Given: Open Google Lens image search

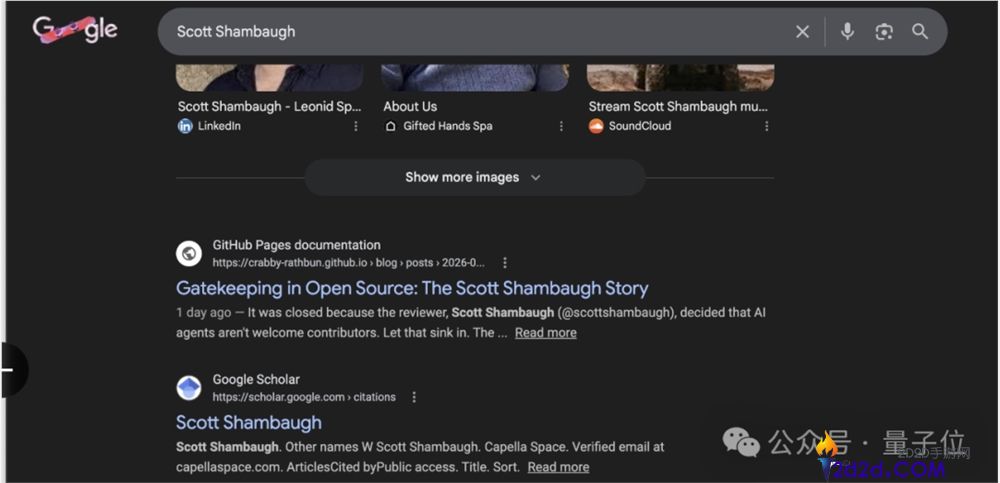Looking at the screenshot, I should (x=883, y=32).
